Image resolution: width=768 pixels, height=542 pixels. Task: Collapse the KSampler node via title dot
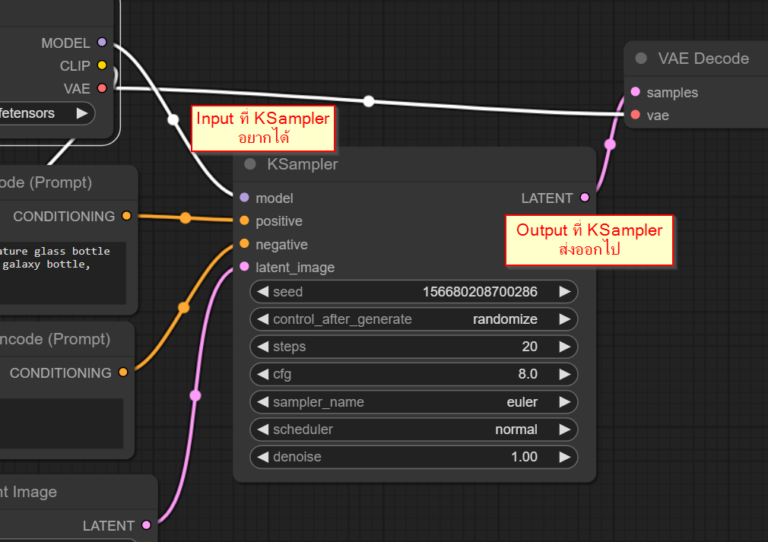tap(250, 164)
